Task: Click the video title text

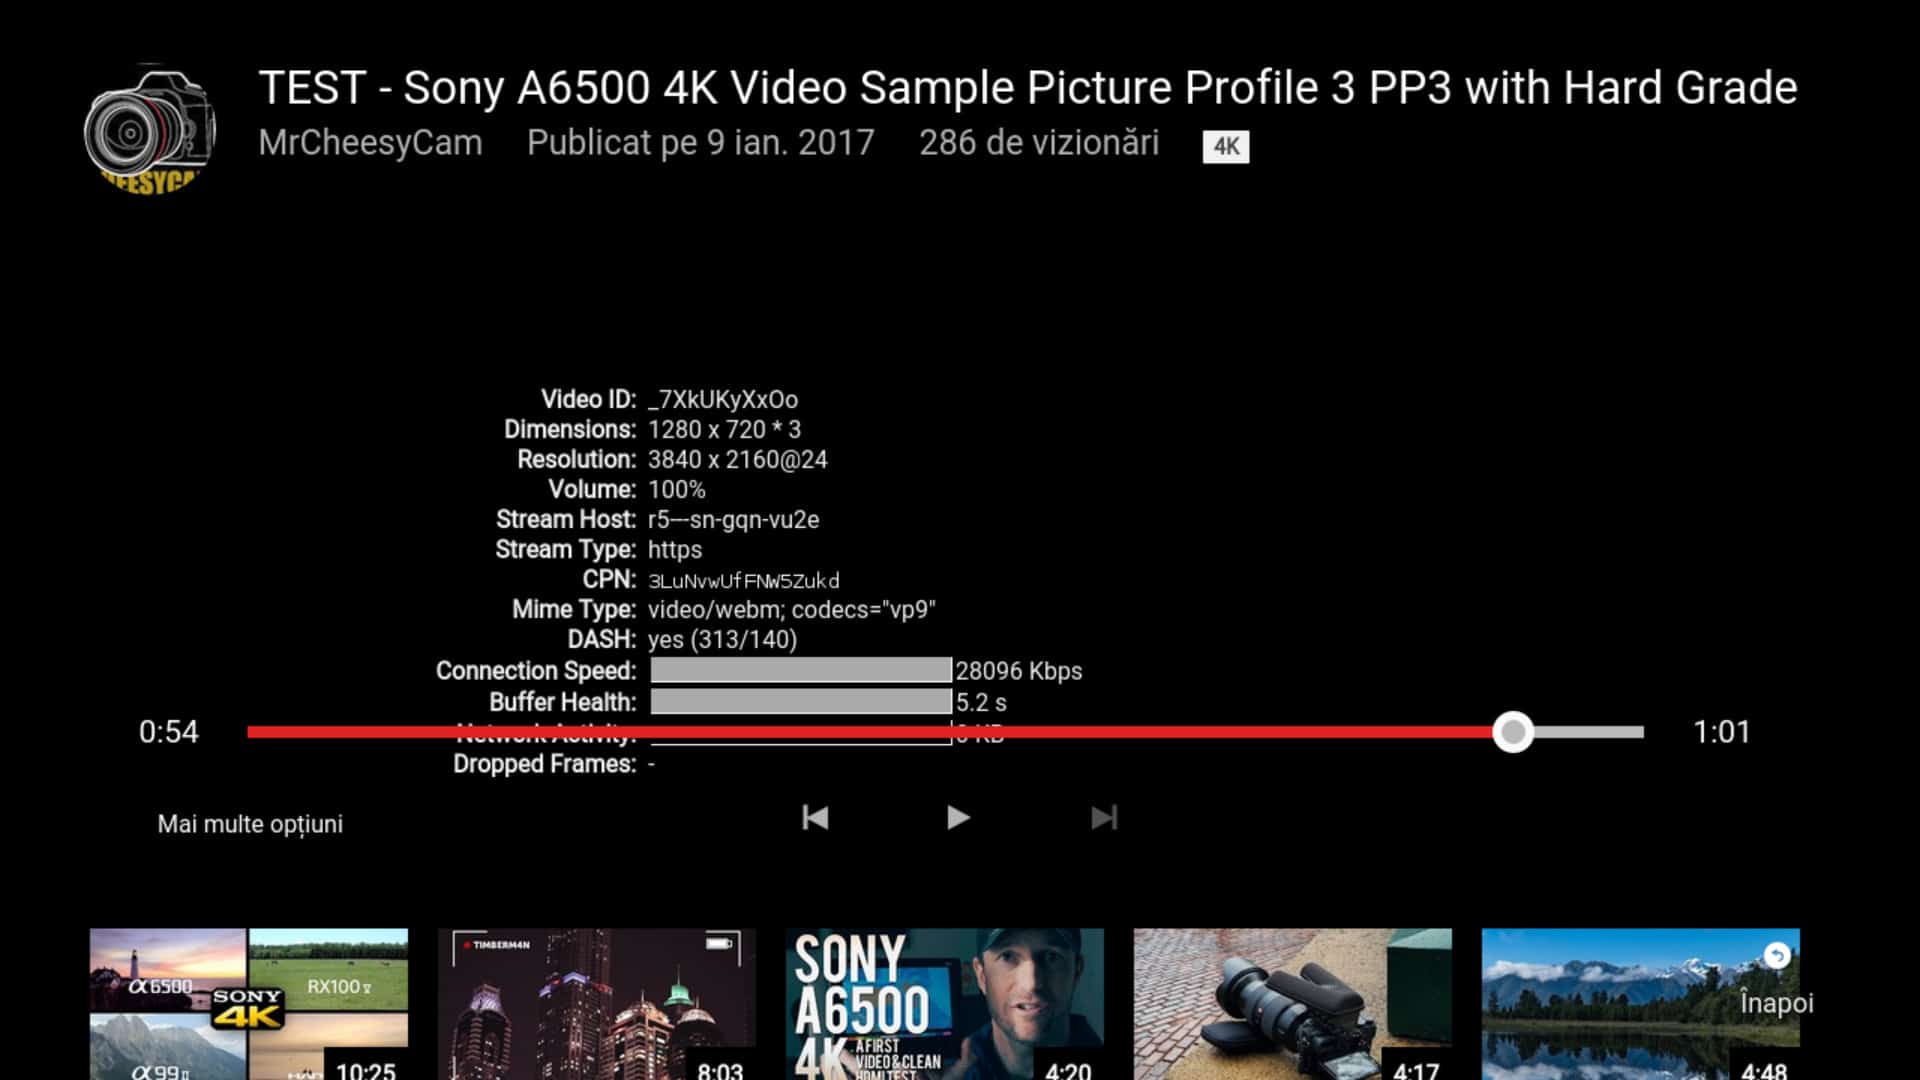Action: (x=1027, y=88)
